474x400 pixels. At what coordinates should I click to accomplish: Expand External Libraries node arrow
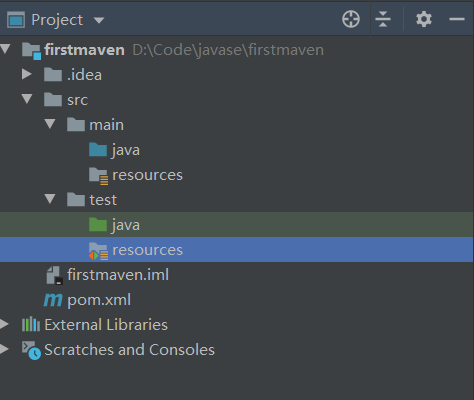[4, 324]
